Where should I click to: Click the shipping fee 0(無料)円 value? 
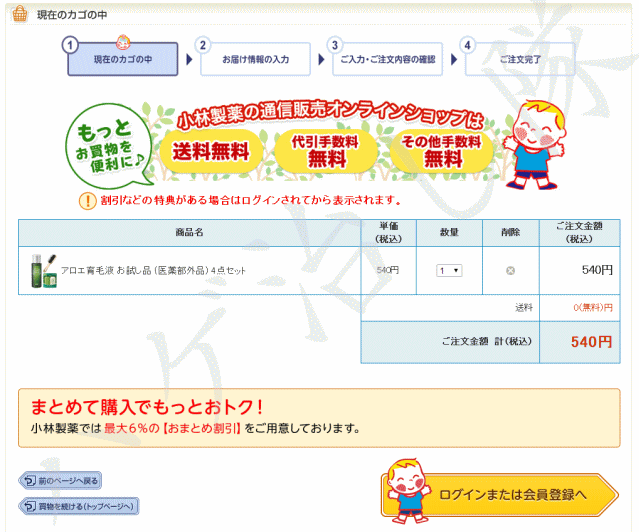tap(593, 307)
